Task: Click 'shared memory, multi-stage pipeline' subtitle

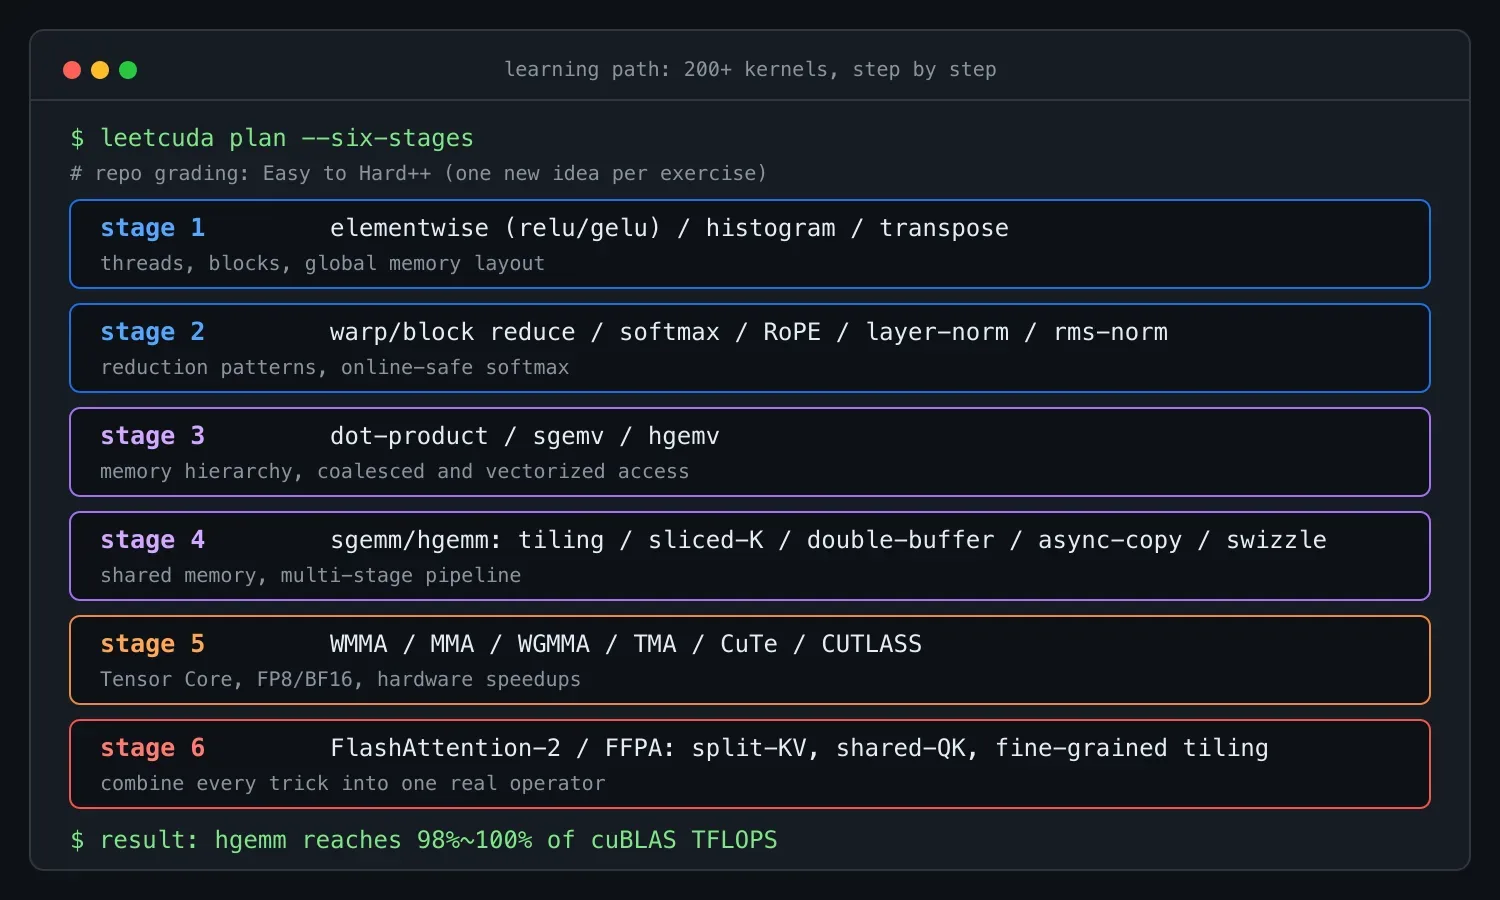Action: coord(310,575)
